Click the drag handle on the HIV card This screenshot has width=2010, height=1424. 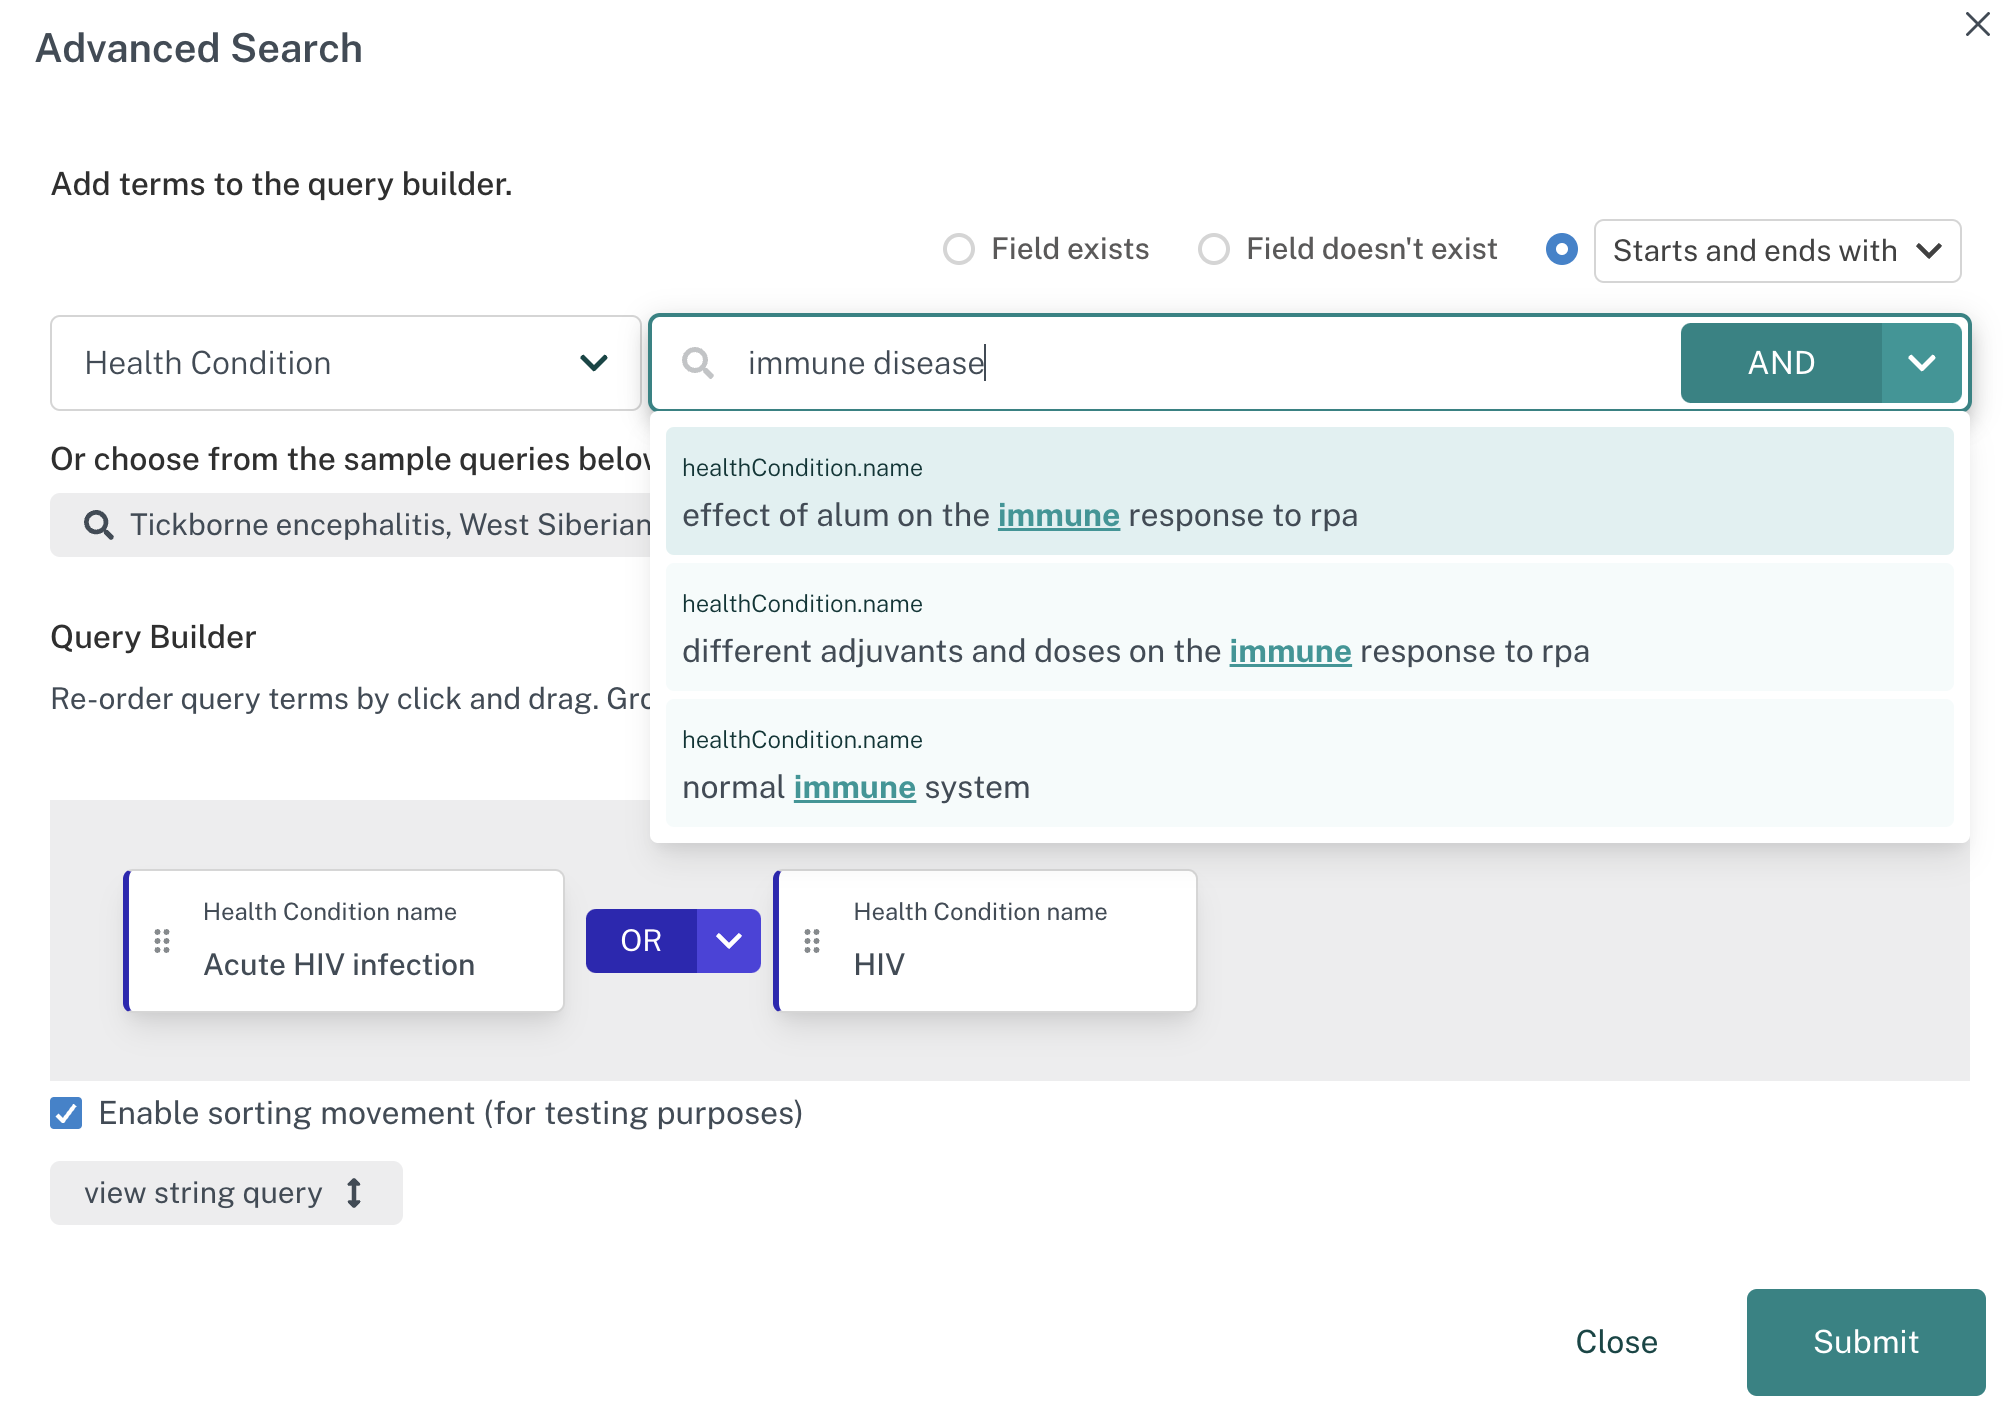(812, 940)
